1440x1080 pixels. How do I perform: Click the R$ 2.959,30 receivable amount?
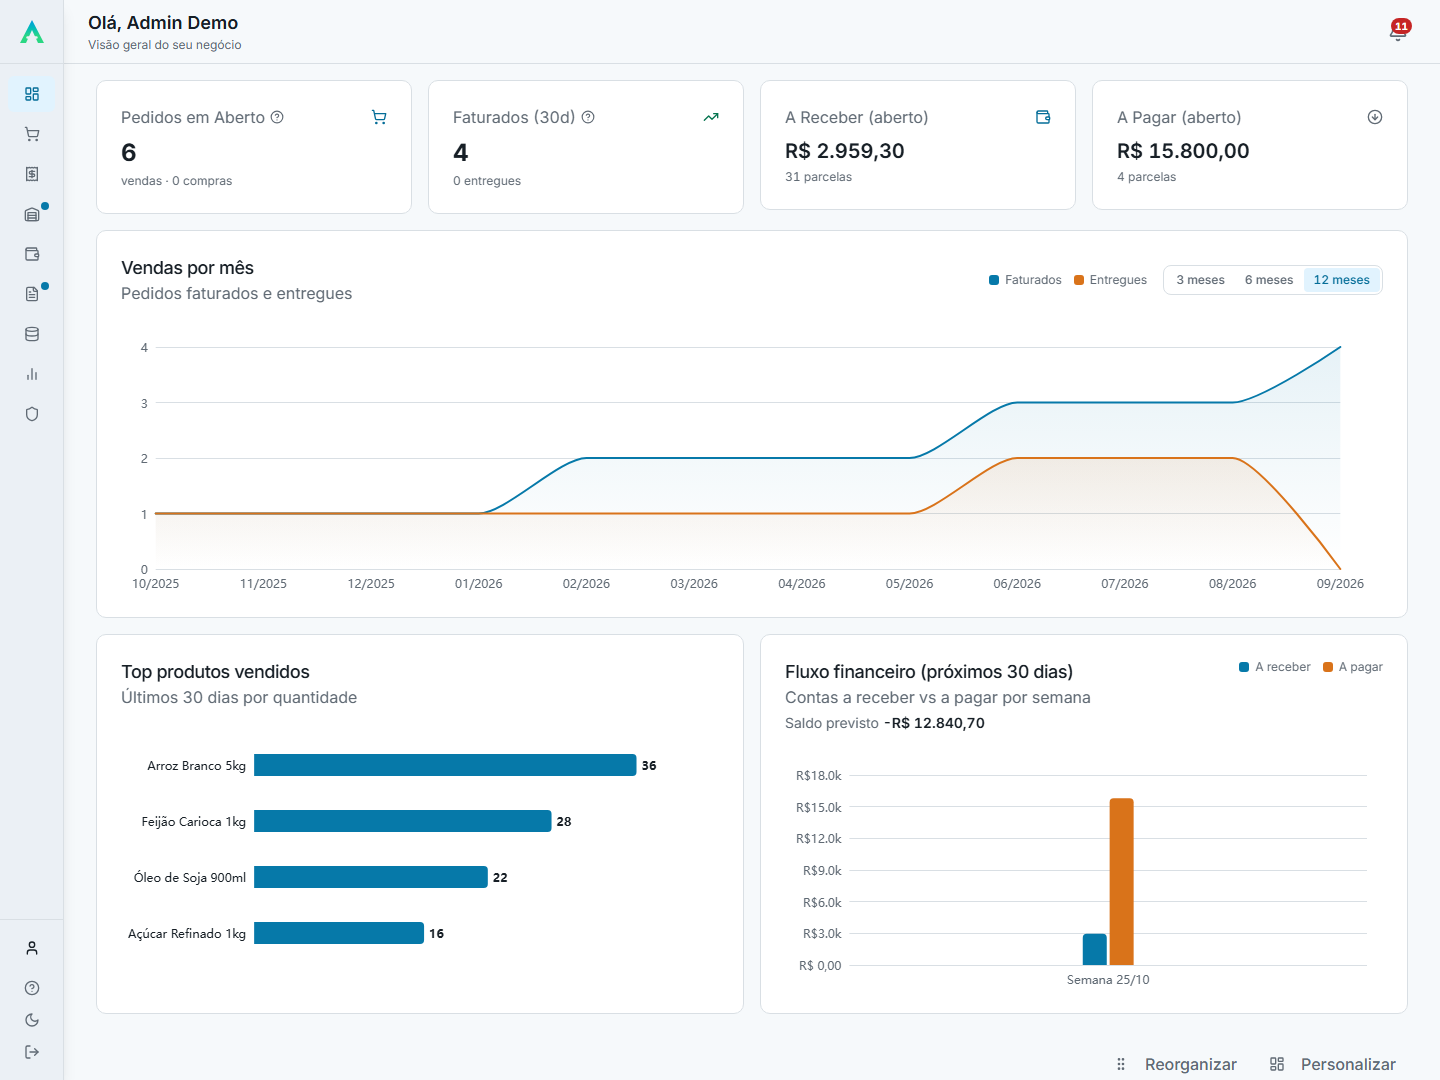tap(845, 151)
